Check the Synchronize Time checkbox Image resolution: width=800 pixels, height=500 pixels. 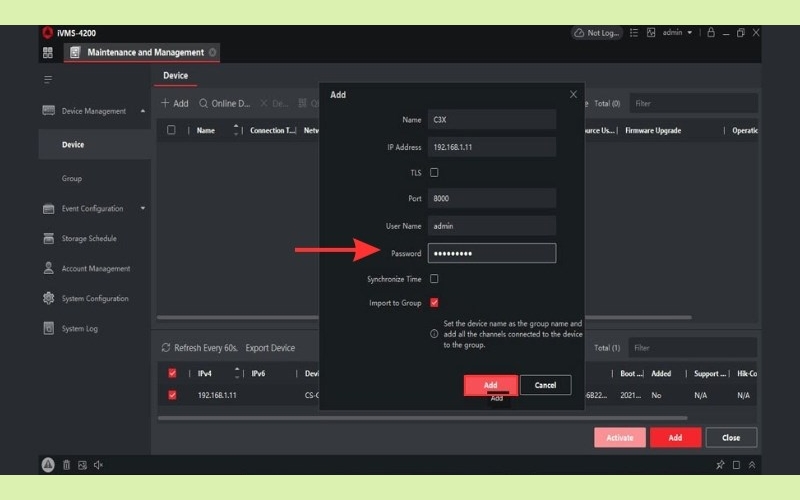pyautogui.click(x=434, y=279)
